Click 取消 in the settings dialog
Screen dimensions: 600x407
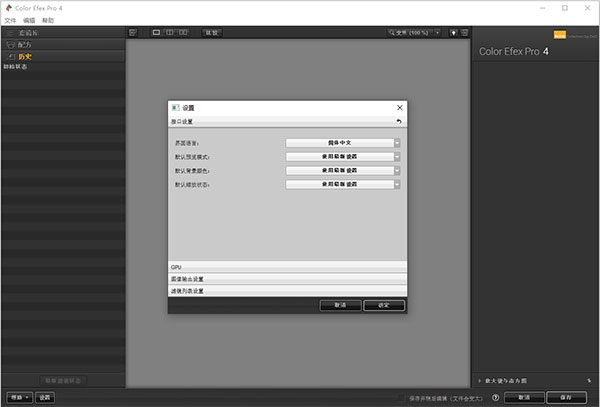click(340, 305)
